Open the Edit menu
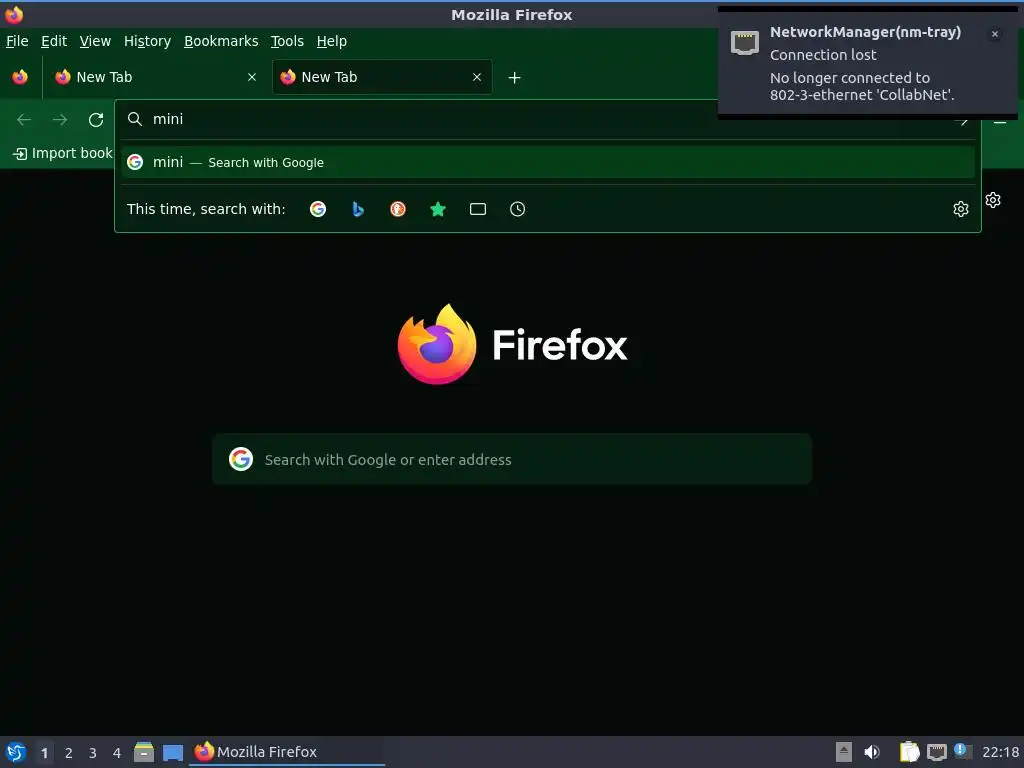This screenshot has height=768, width=1024. point(54,41)
